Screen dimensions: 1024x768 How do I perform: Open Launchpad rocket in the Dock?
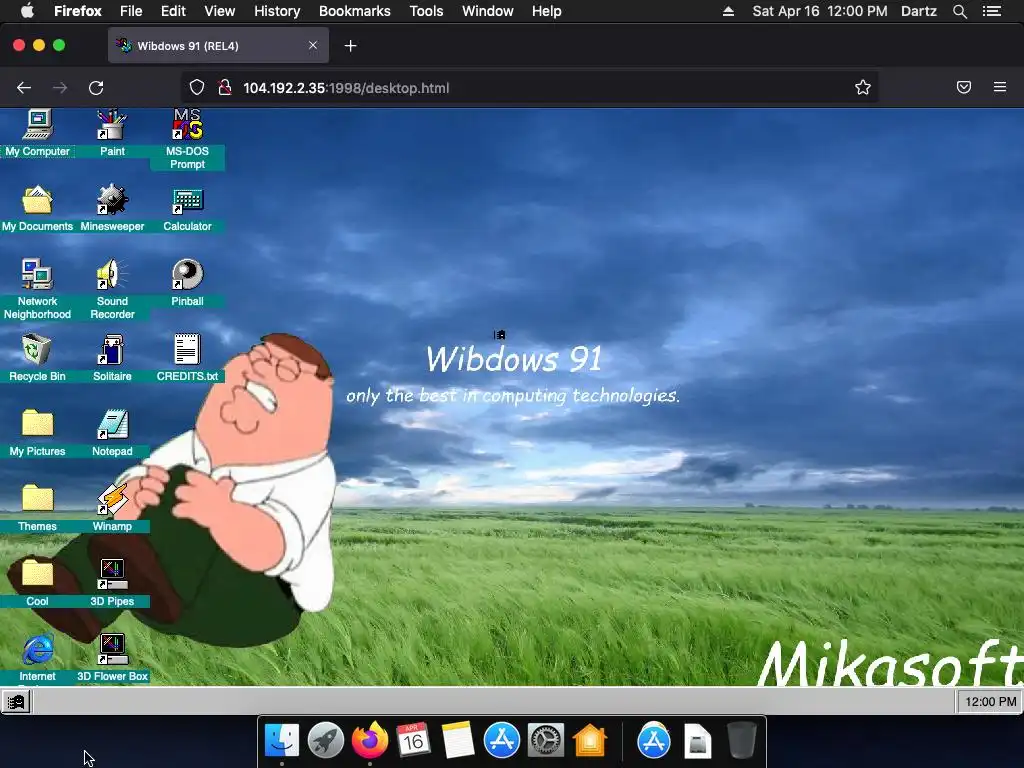coord(326,740)
